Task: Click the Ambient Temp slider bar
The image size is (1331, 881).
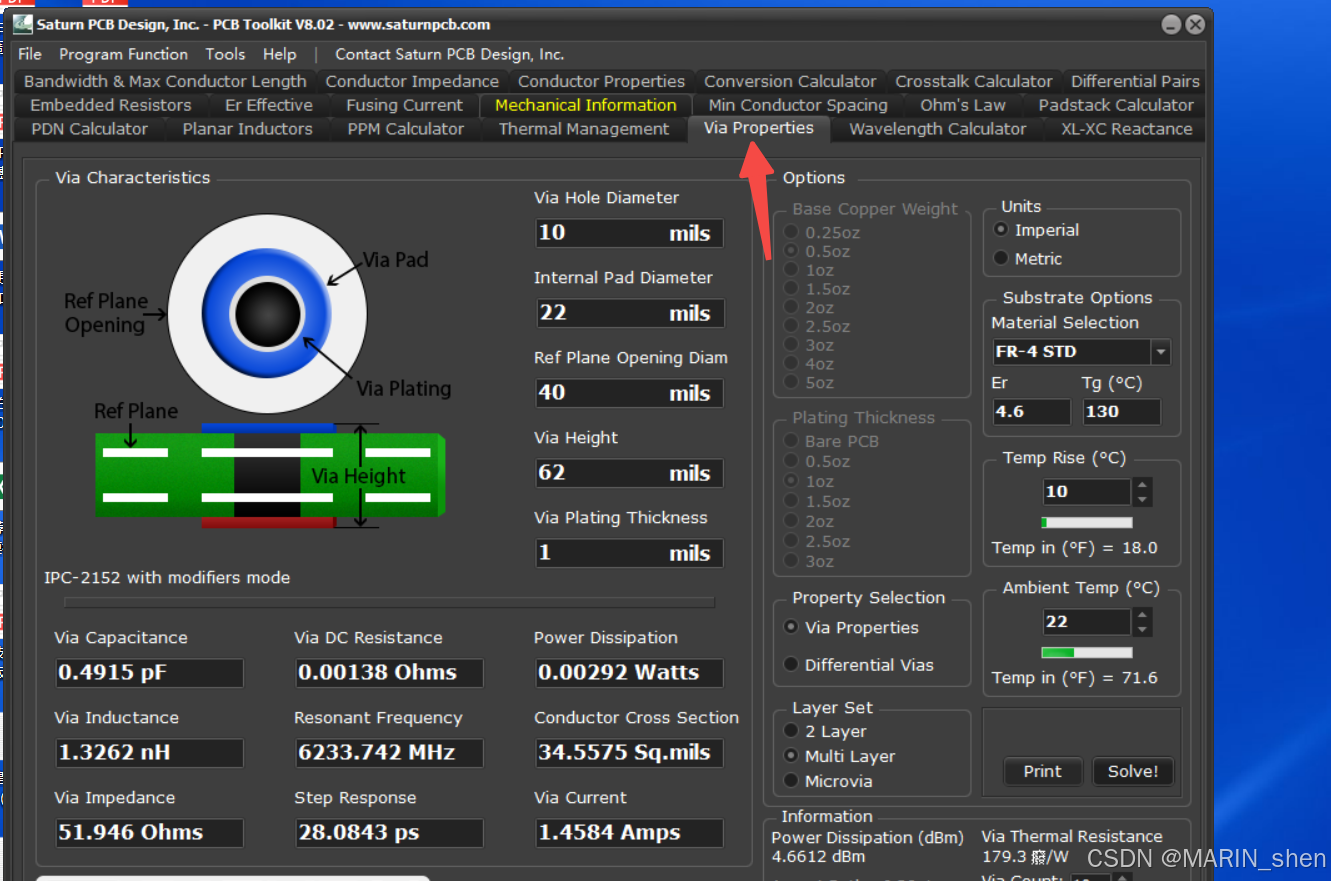Action: pos(1087,653)
